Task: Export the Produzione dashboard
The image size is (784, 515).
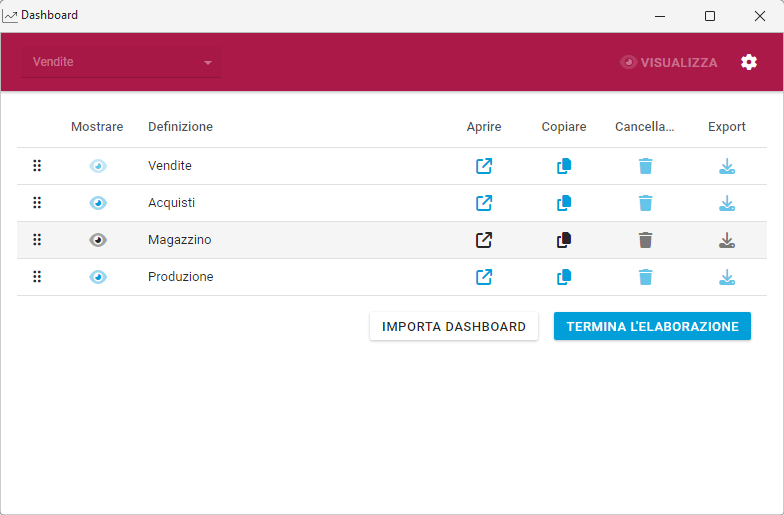Action: click(x=727, y=277)
